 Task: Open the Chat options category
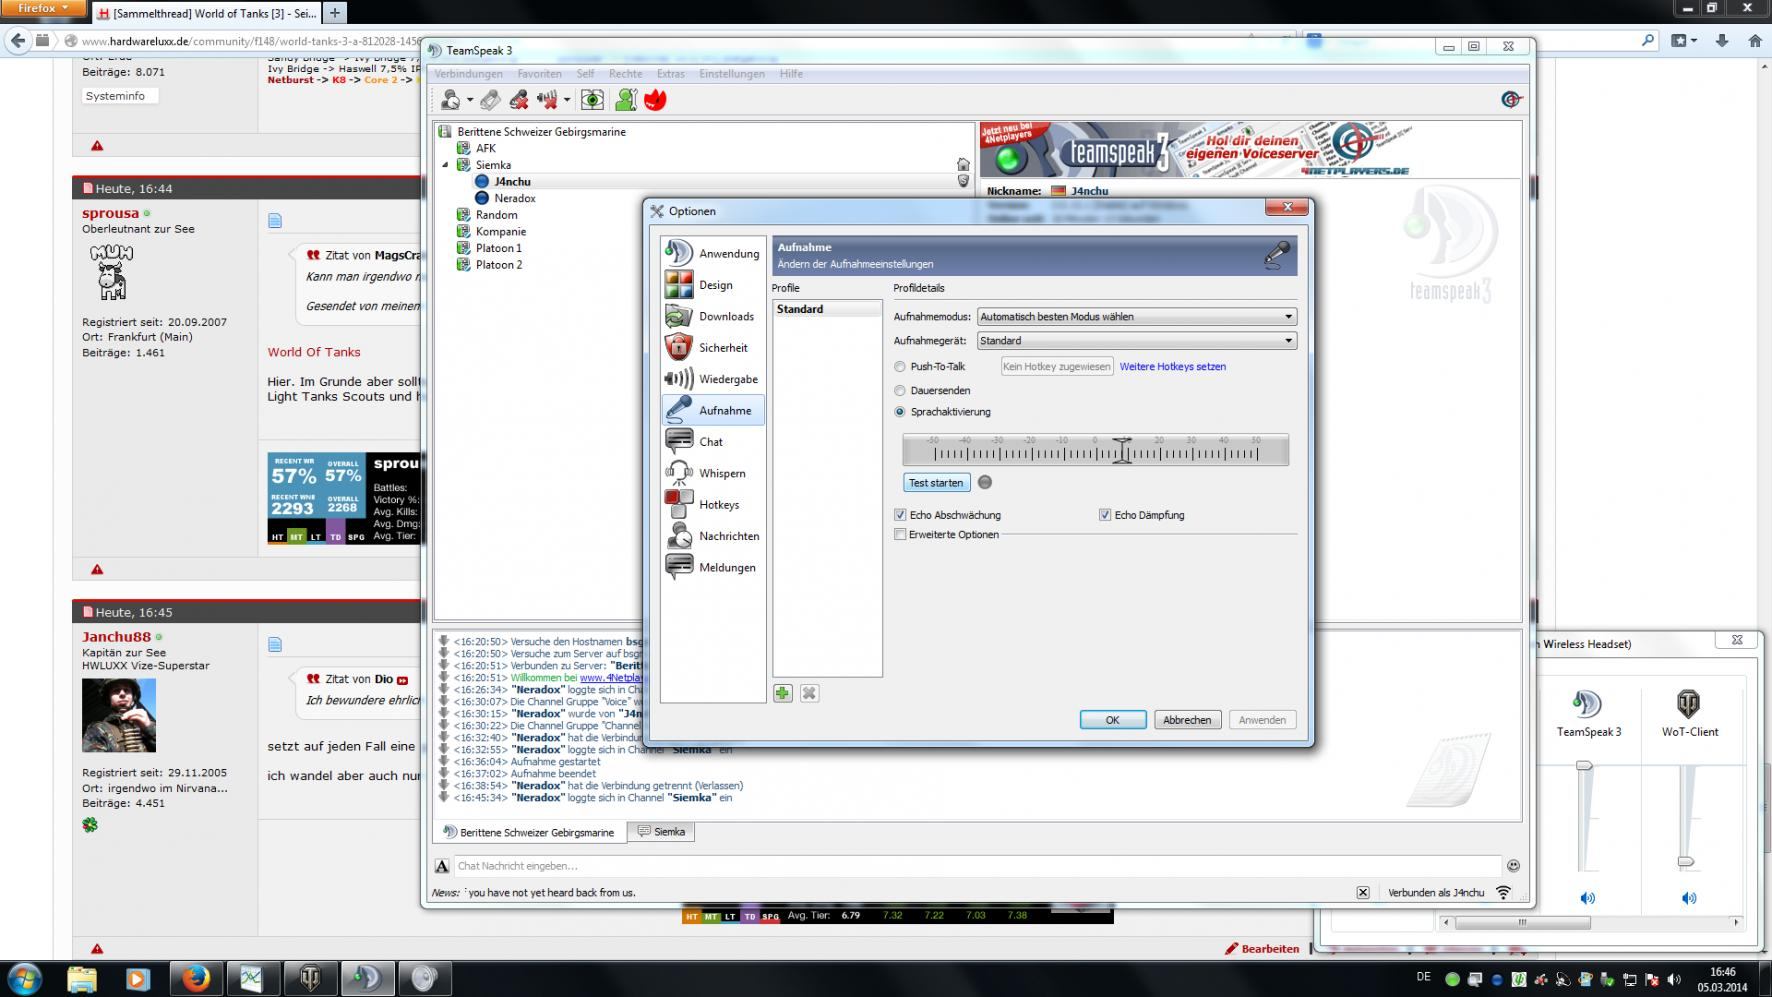712,441
